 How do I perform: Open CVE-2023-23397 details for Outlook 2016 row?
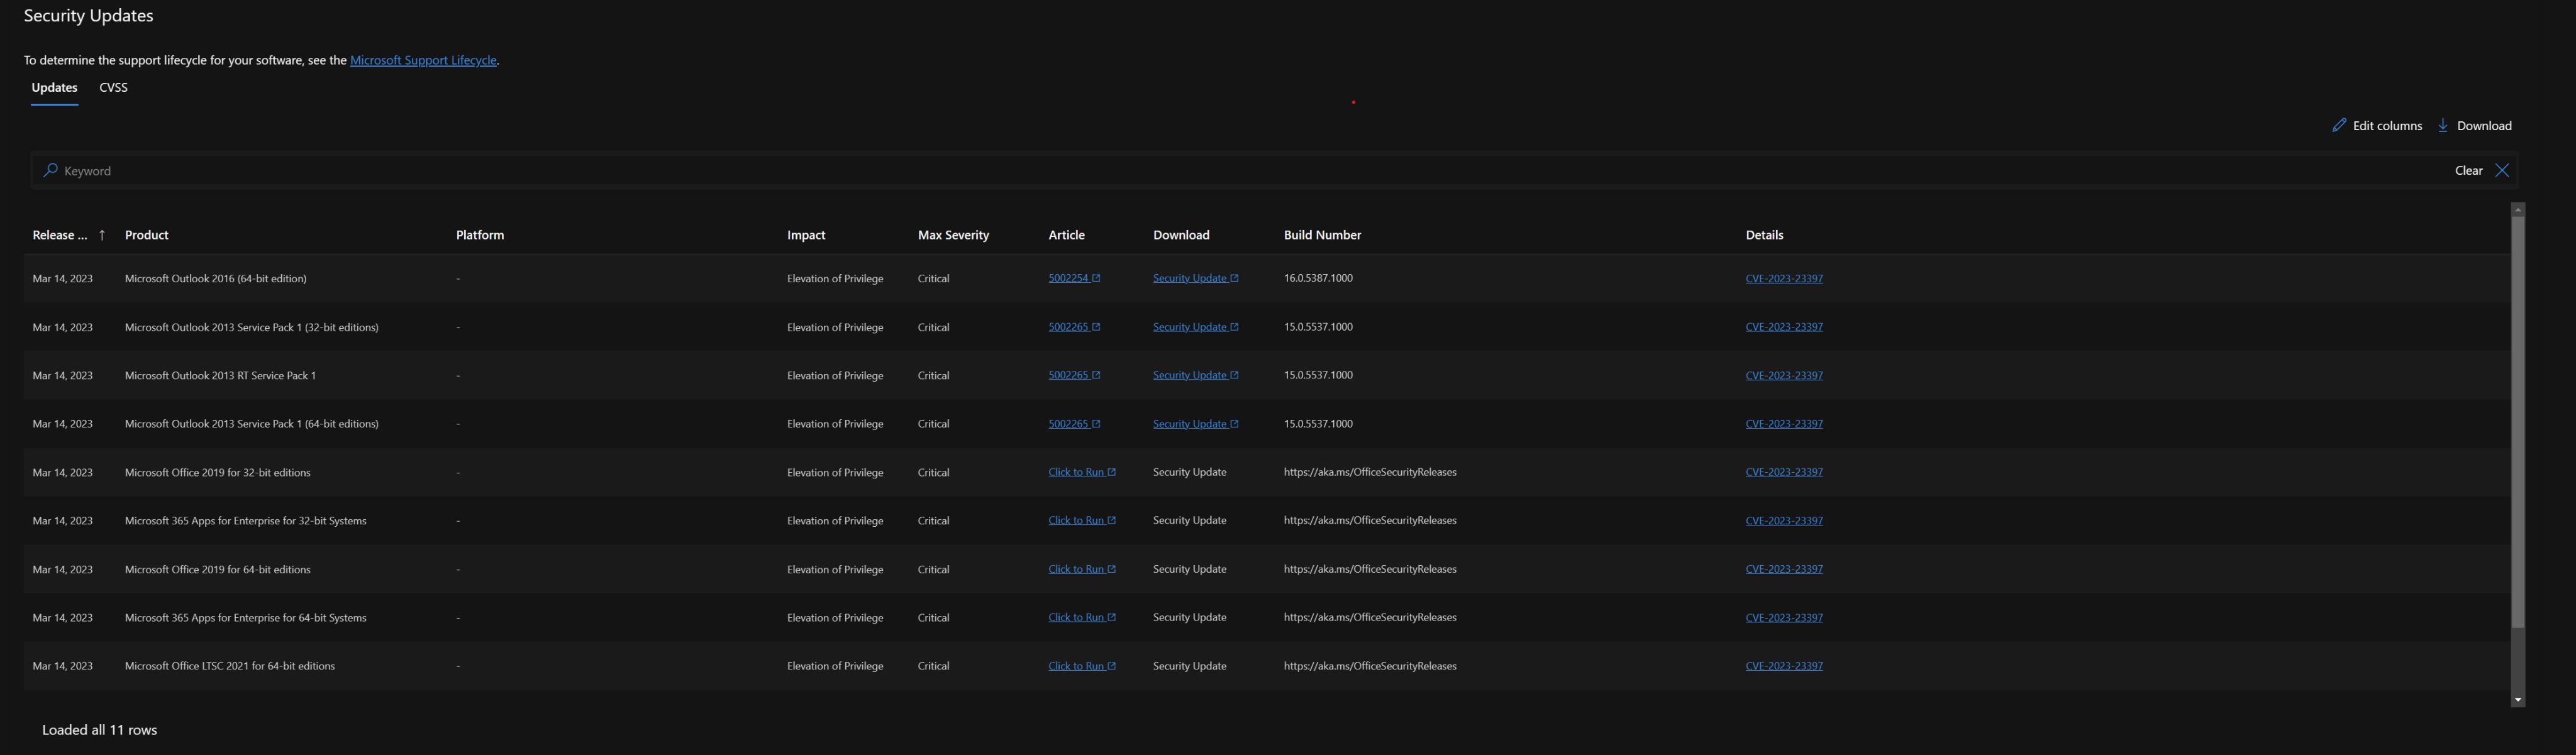1784,279
